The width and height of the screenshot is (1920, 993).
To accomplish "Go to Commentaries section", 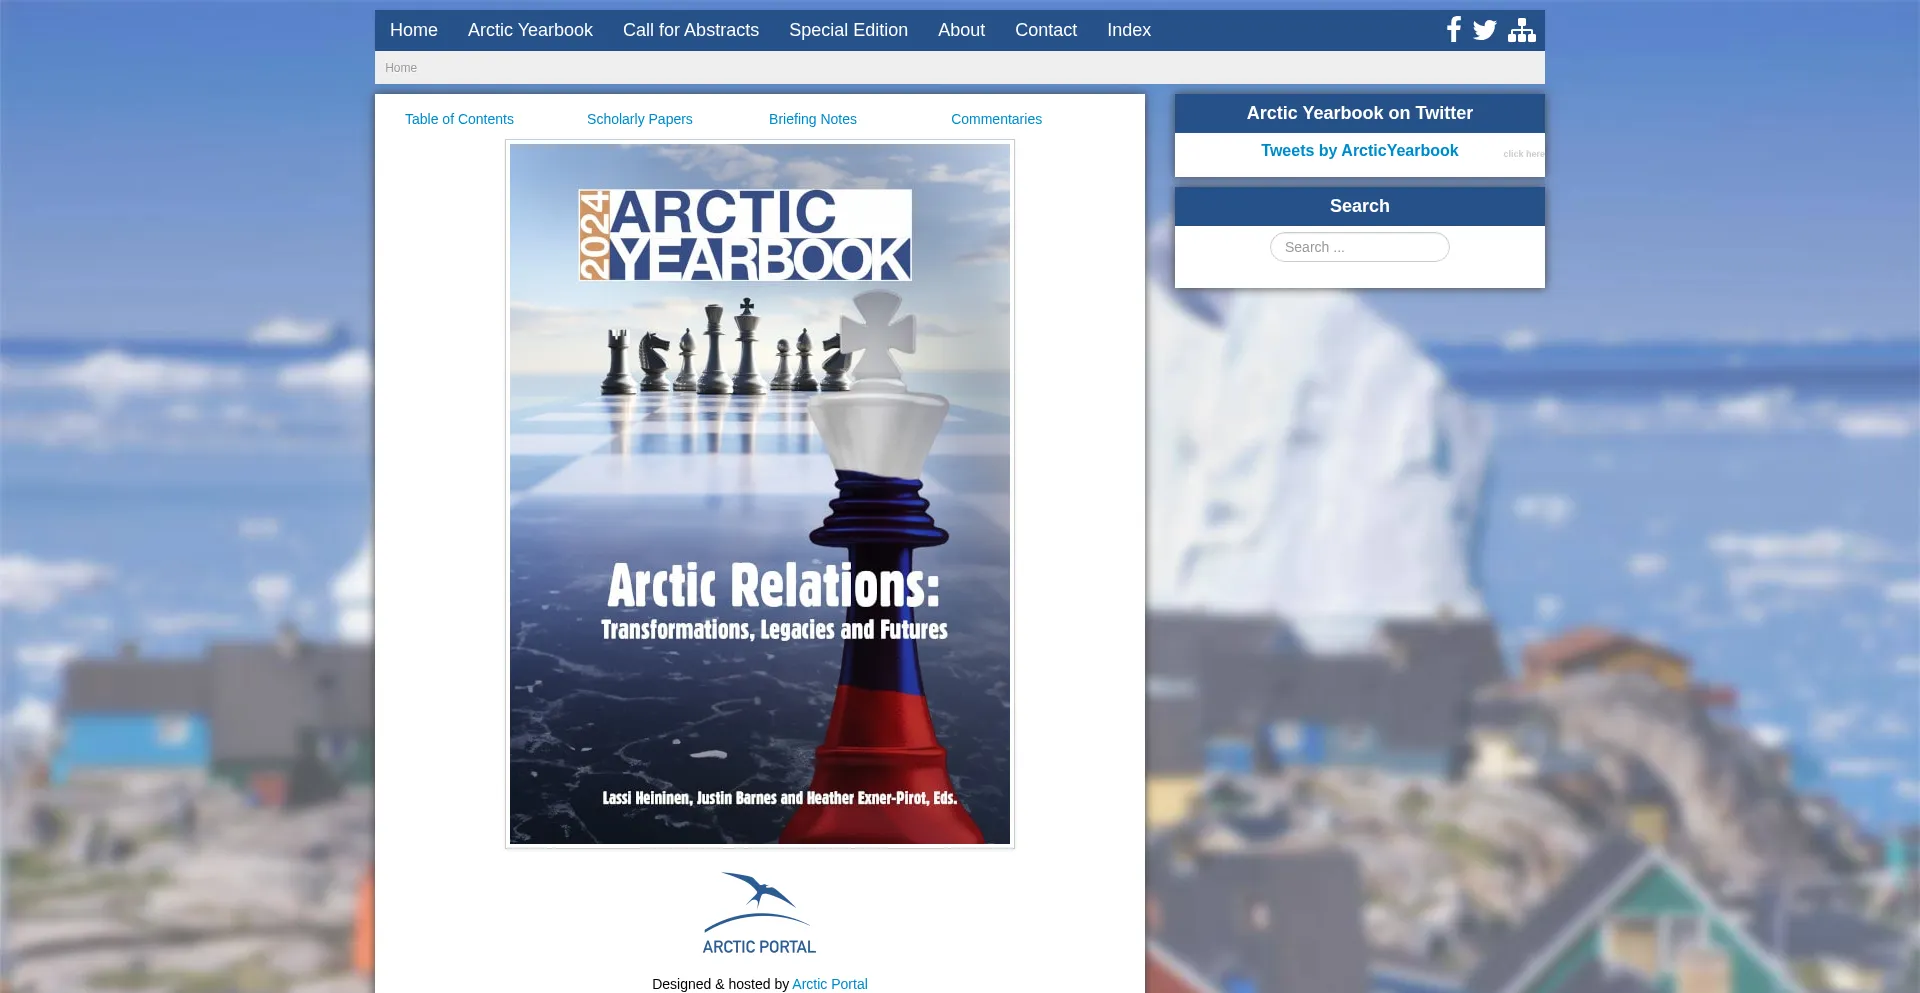I will click(996, 119).
